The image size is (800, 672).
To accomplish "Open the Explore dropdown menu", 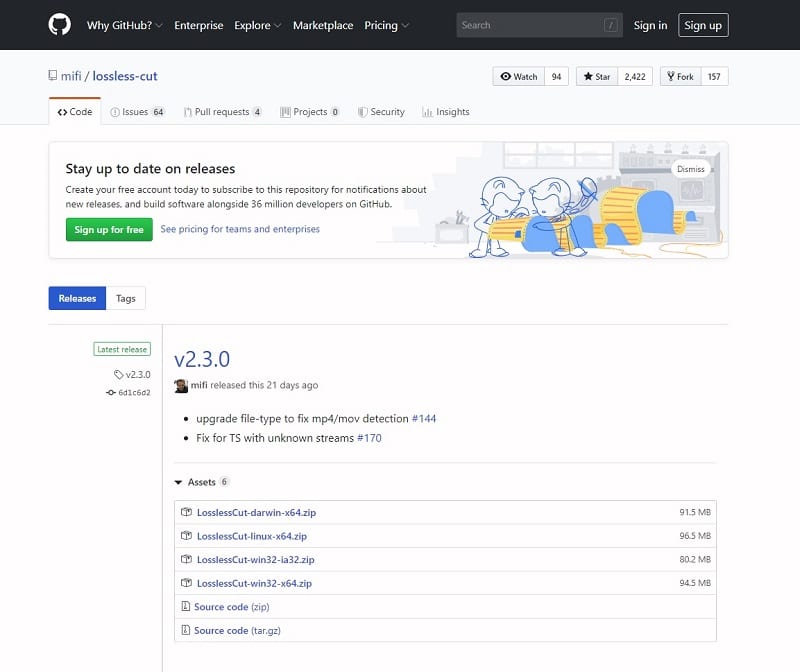I will tap(257, 25).
